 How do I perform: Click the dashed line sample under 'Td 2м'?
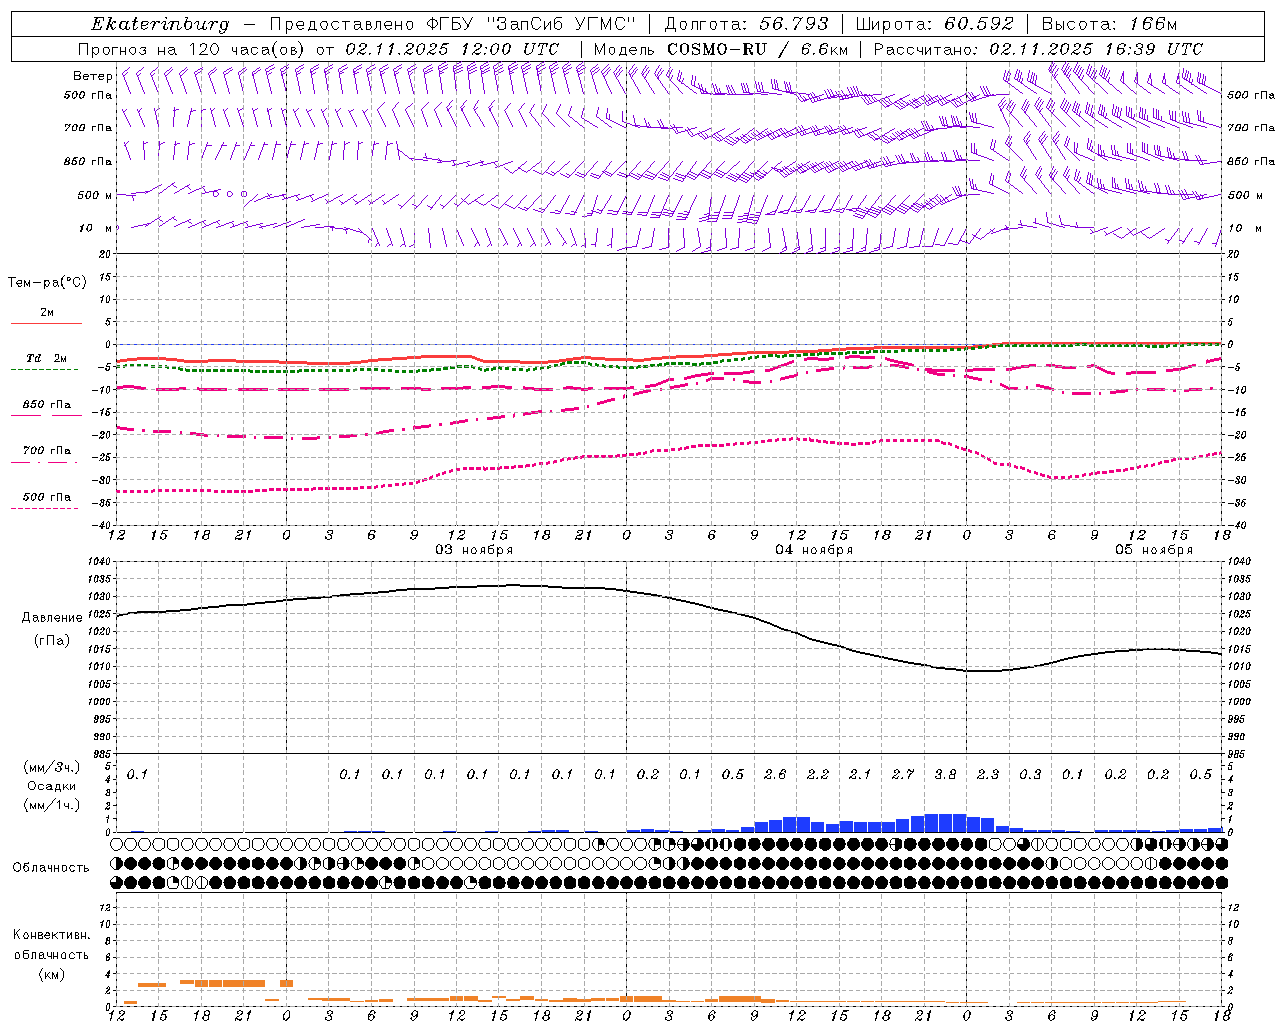(44, 369)
